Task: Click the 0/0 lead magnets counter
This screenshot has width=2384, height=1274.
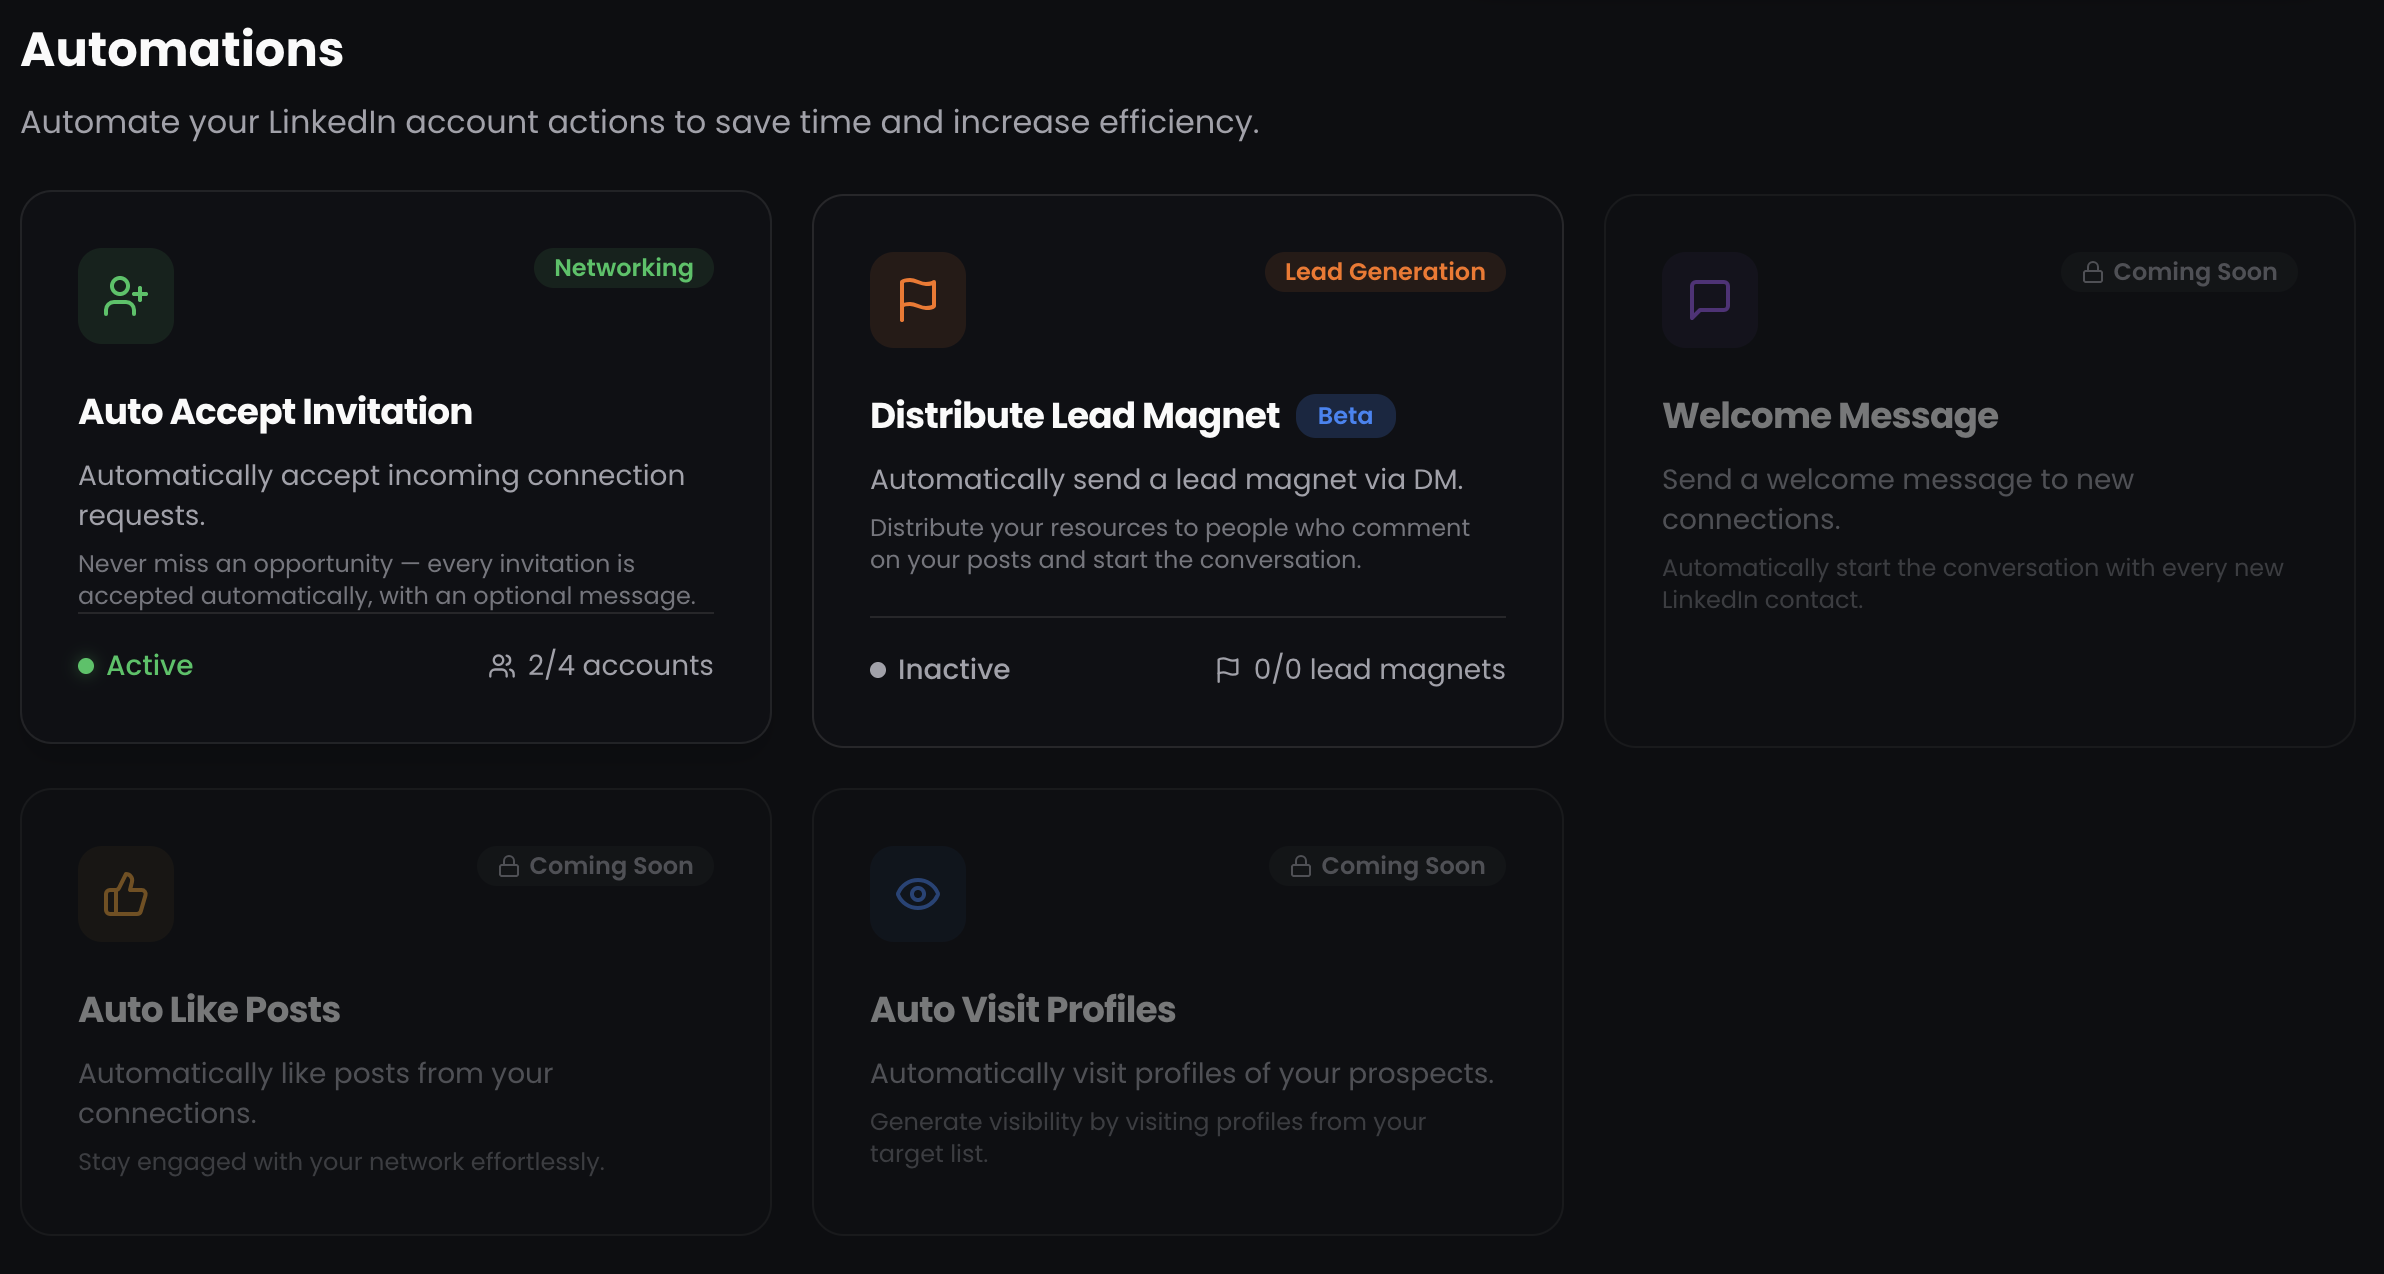Action: point(1378,670)
